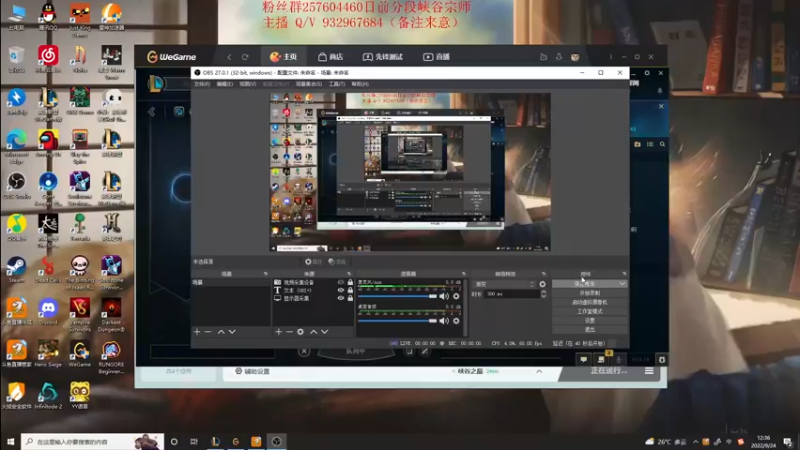Viewport: 800px width, 450px height.
Task: Open the scene transition 渐变 dropdown
Action: (505, 284)
